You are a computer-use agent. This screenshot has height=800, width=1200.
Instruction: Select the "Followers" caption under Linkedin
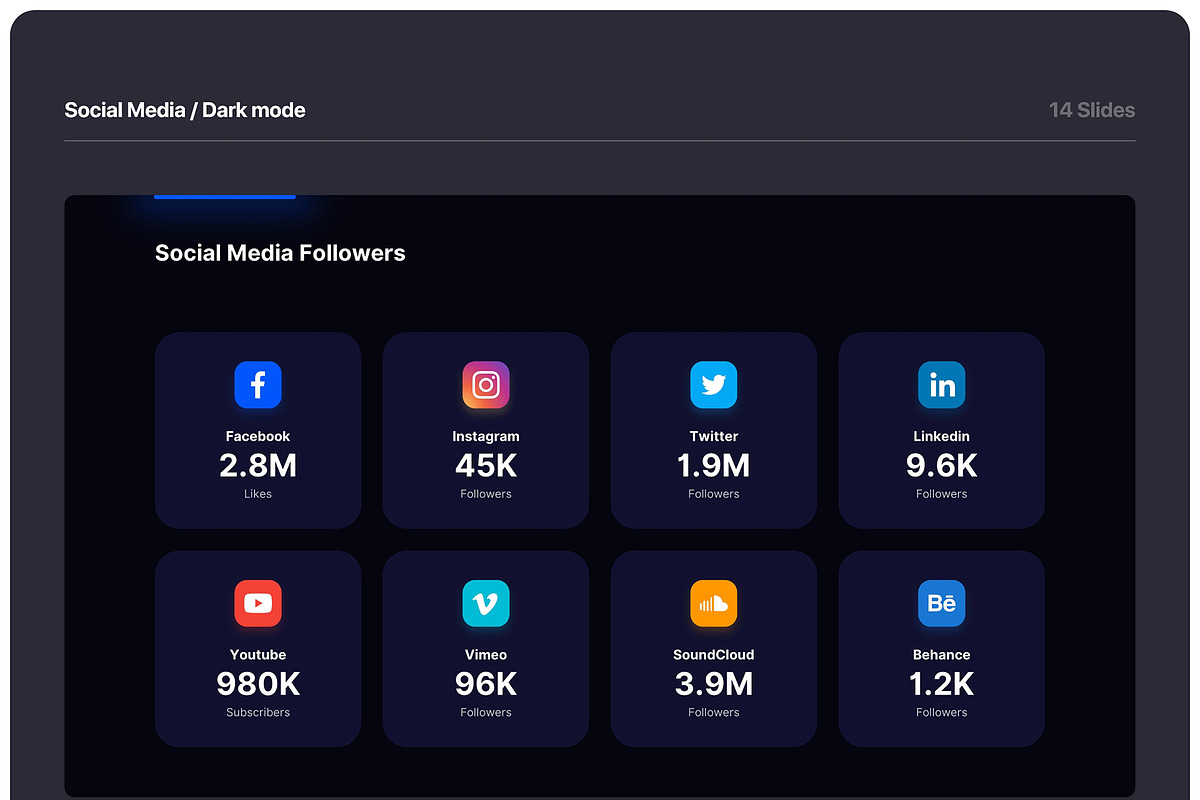click(942, 494)
